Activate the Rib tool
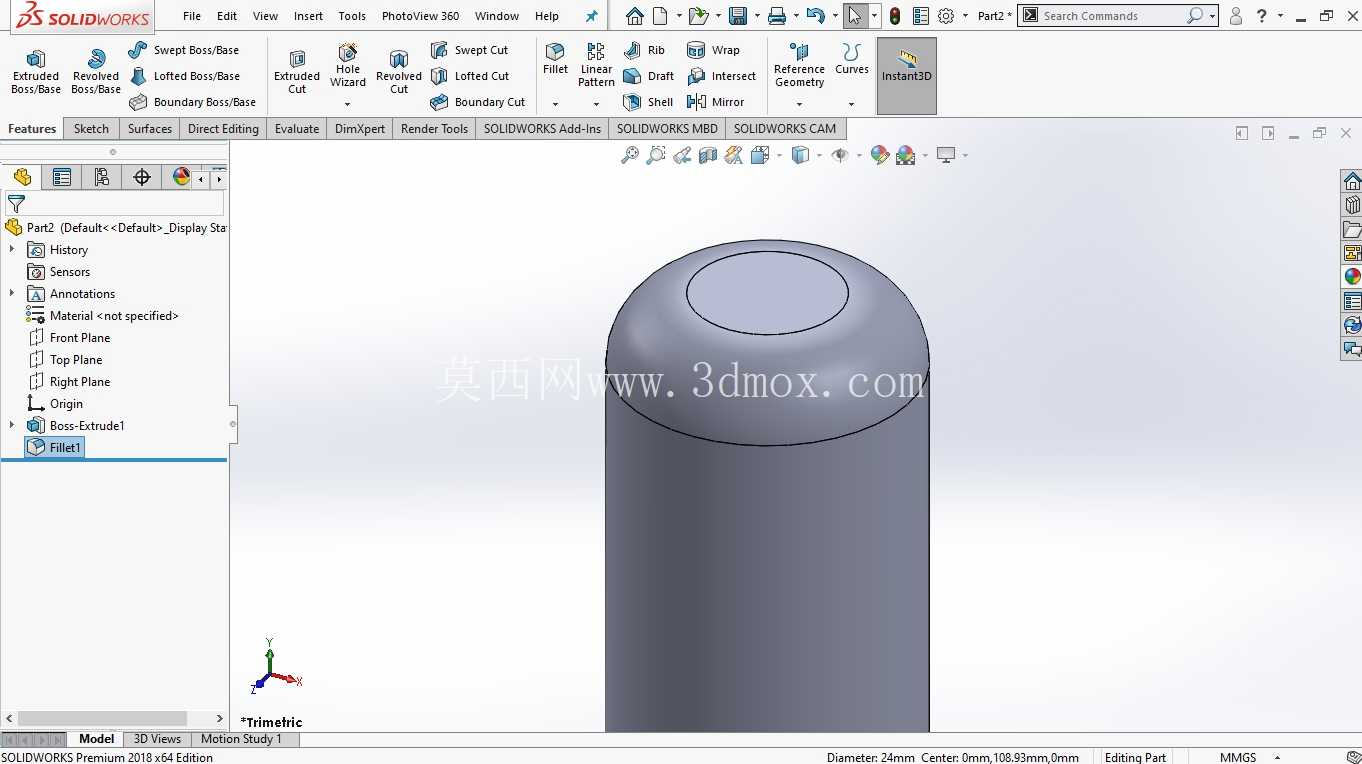Viewport: 1362px width, 764px height. [x=644, y=50]
